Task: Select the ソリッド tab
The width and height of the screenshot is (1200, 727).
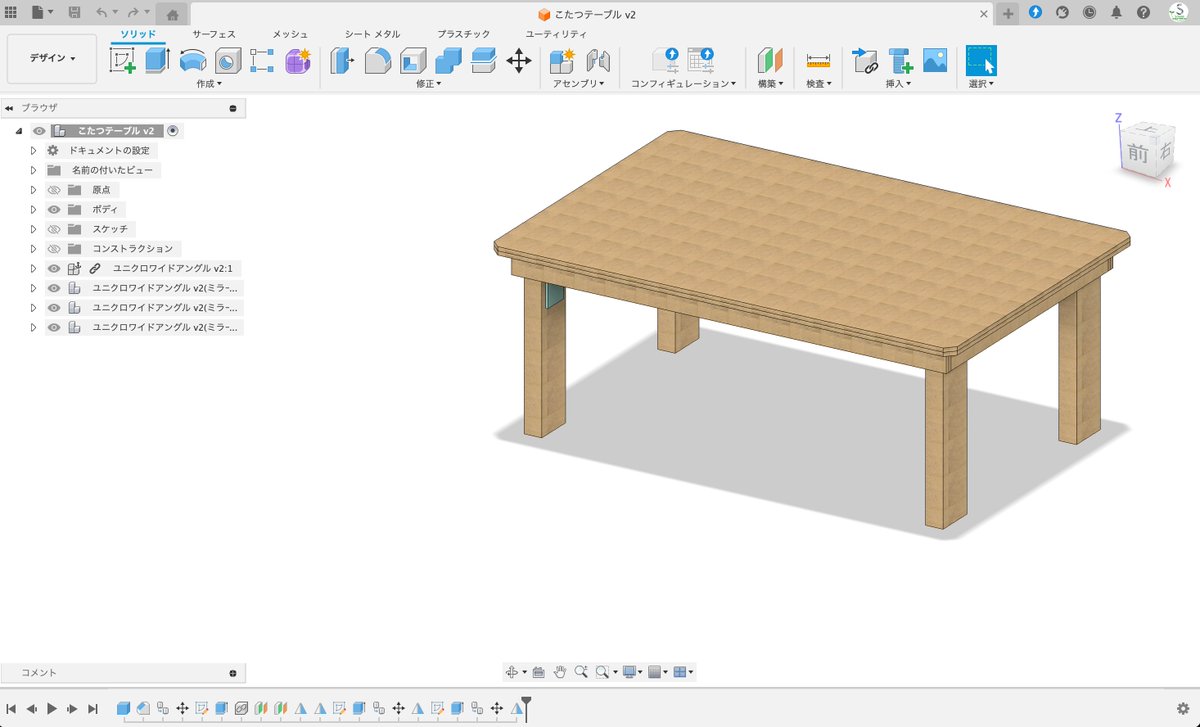Action: coord(138,34)
